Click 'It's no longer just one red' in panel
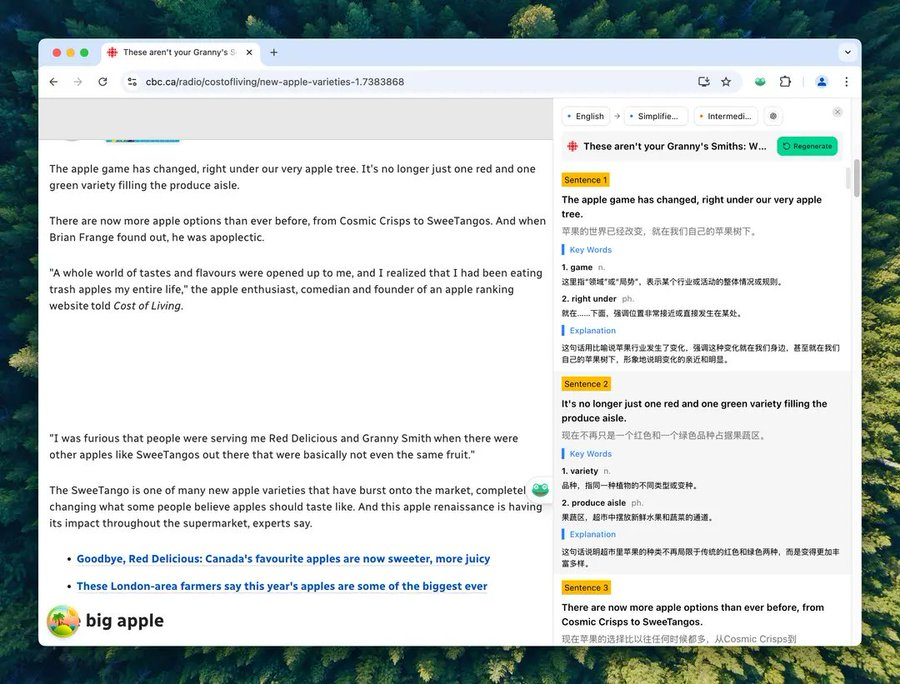The height and width of the screenshot is (684, 900). coord(694,411)
